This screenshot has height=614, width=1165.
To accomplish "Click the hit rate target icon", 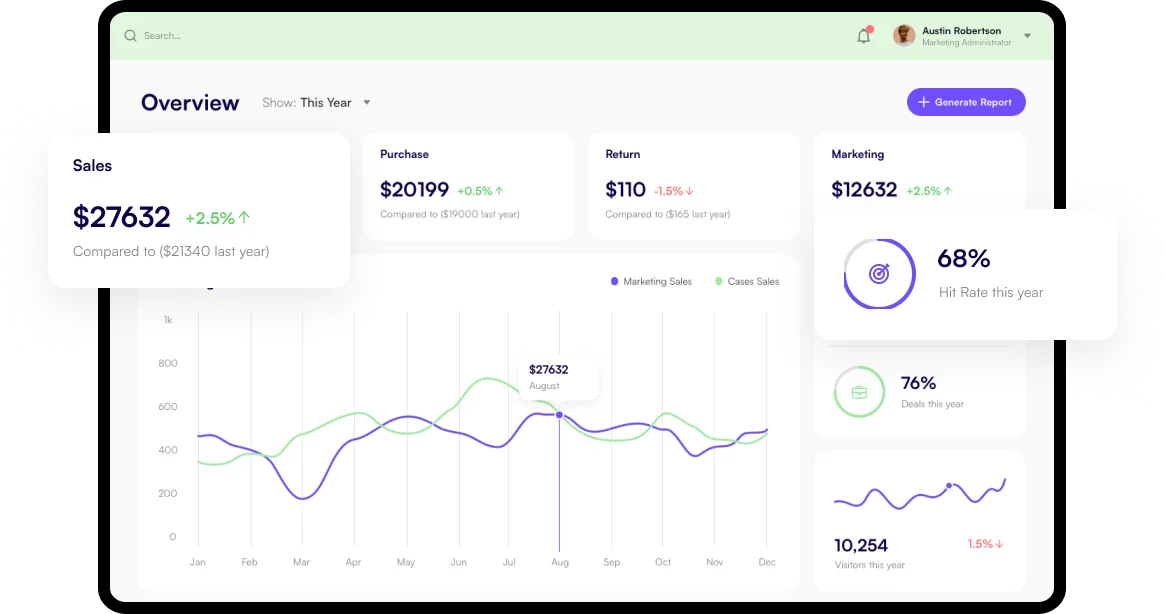I will tap(879, 274).
